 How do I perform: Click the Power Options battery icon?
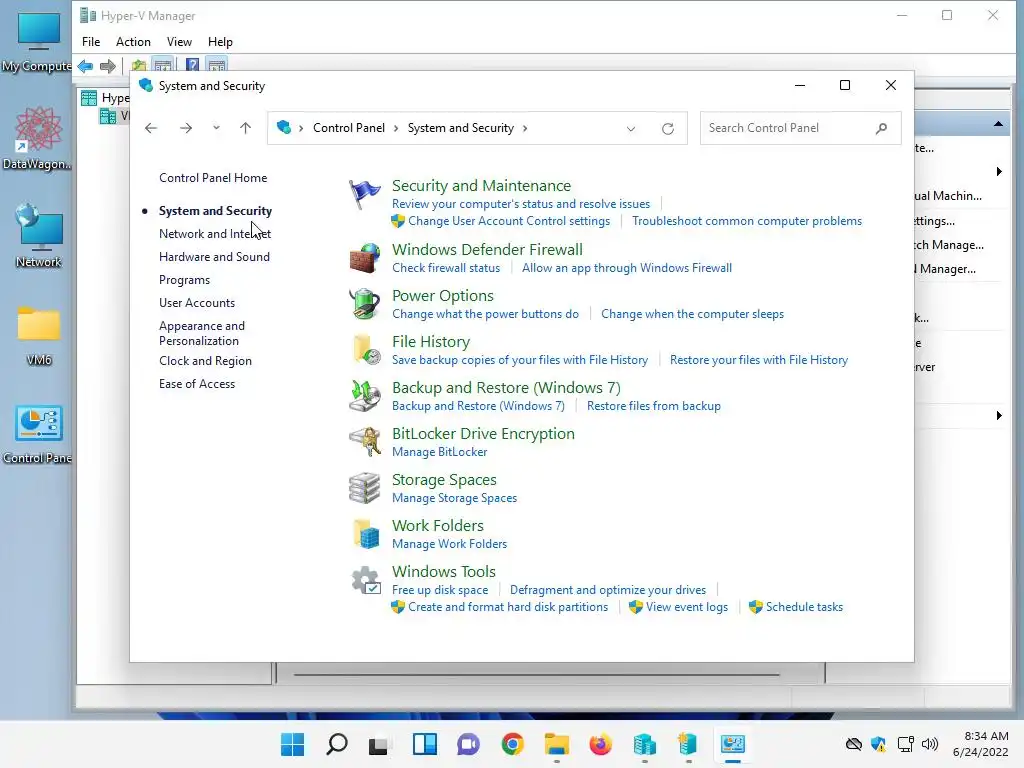coord(364,304)
